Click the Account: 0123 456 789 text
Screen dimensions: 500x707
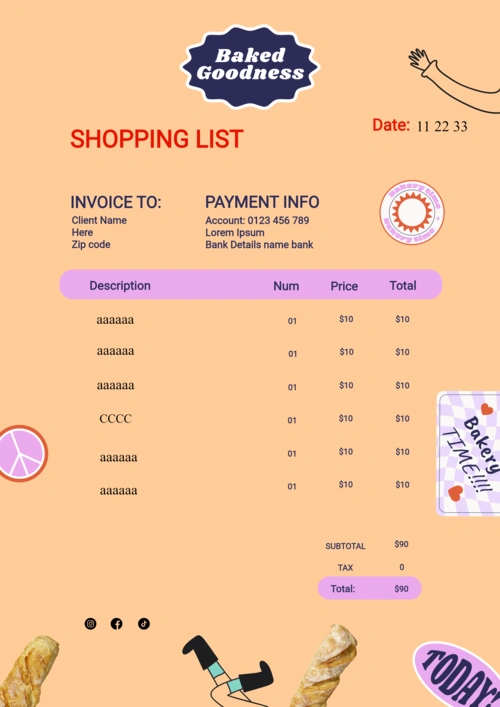tap(257, 220)
